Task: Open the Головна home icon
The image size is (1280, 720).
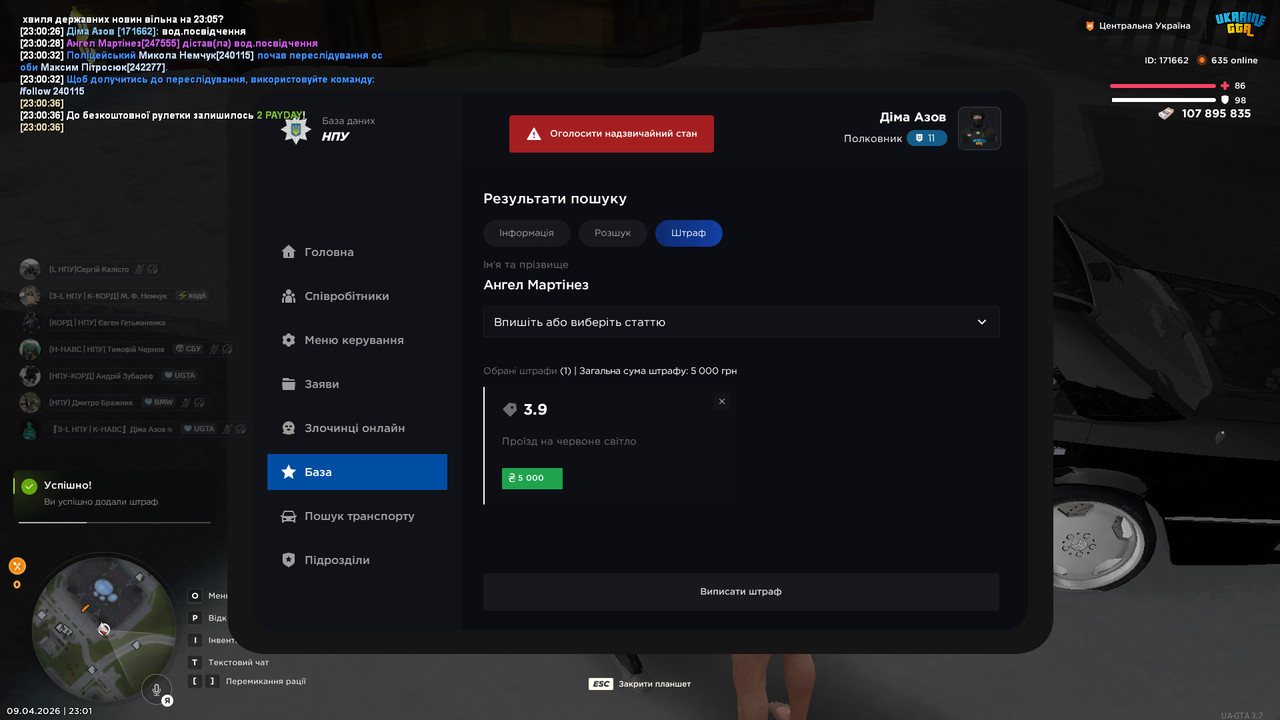Action: point(289,252)
